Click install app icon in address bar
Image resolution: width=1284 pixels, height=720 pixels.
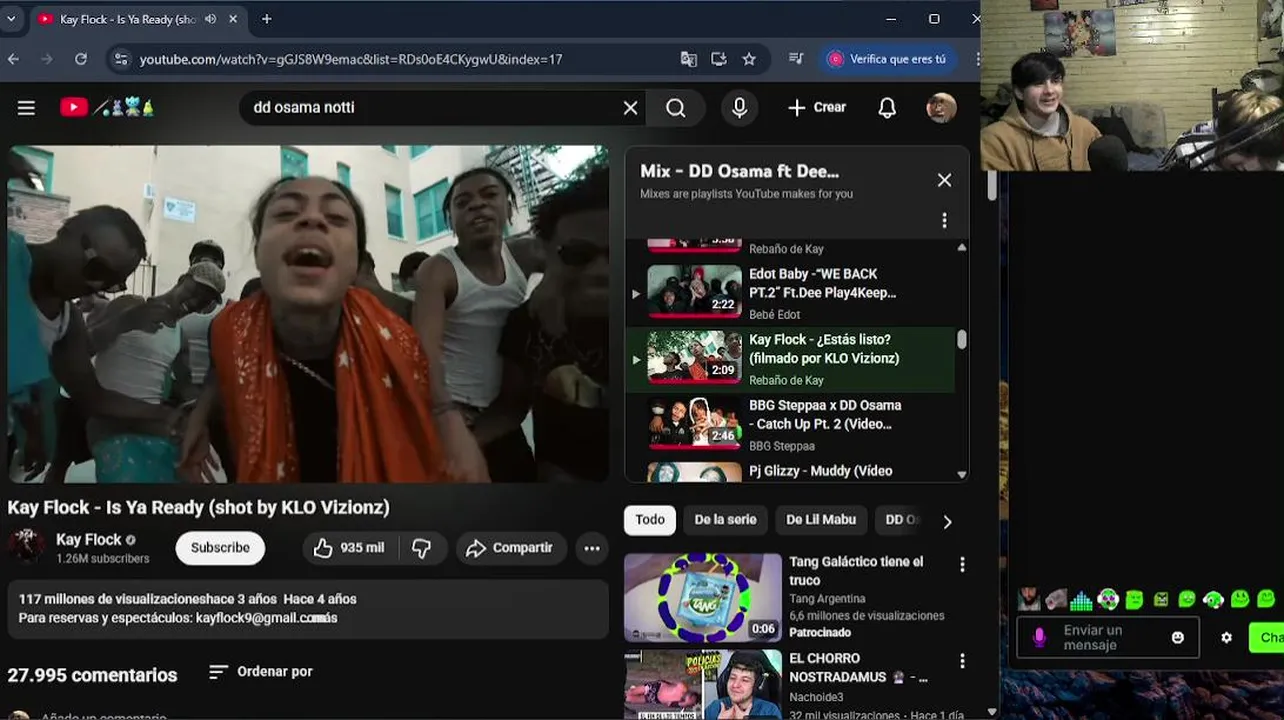coord(718,59)
